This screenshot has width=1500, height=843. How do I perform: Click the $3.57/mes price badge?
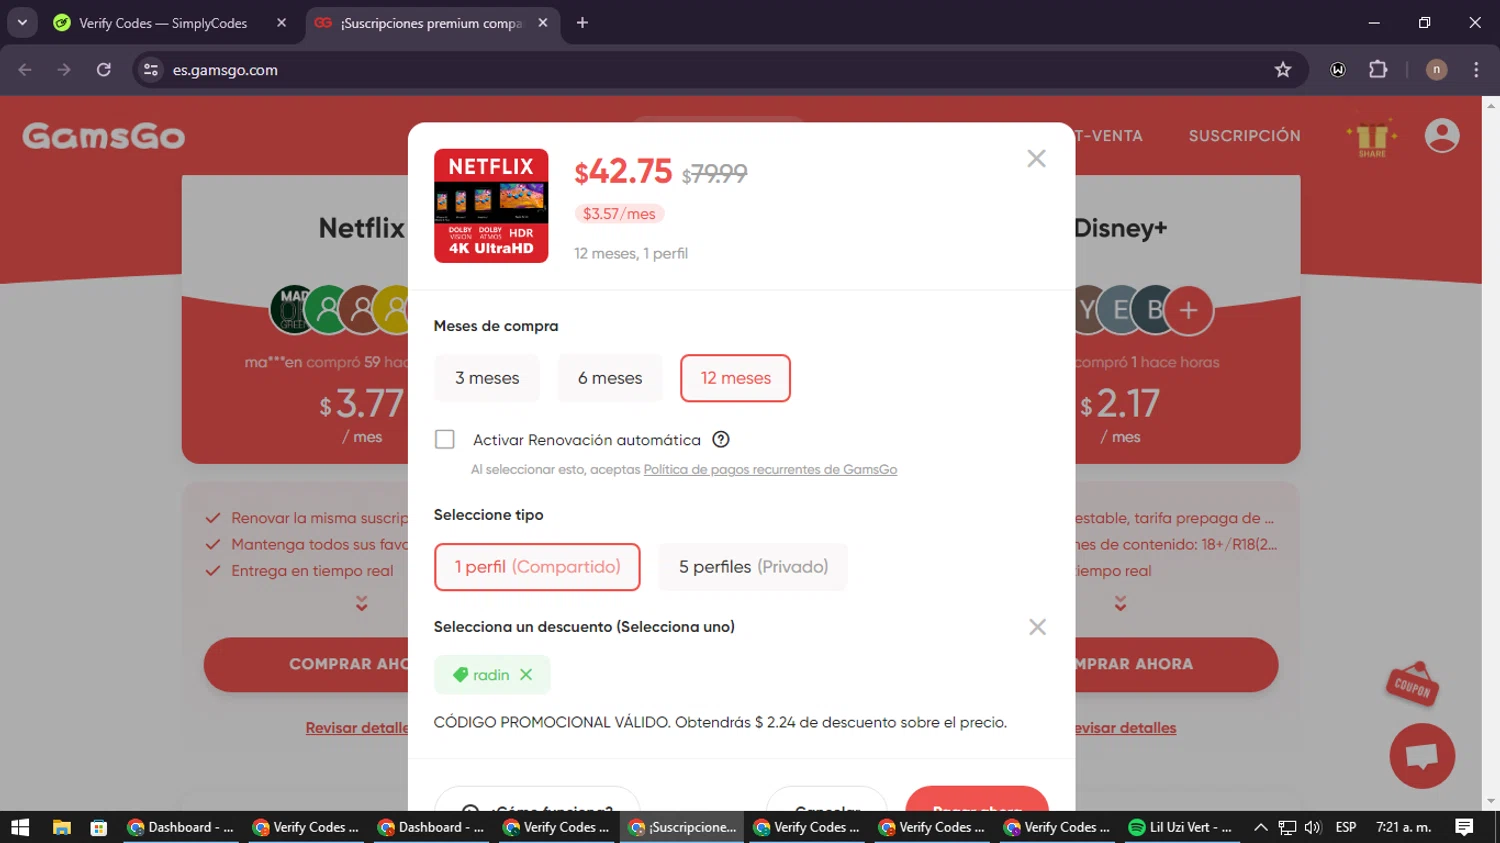[x=619, y=214]
